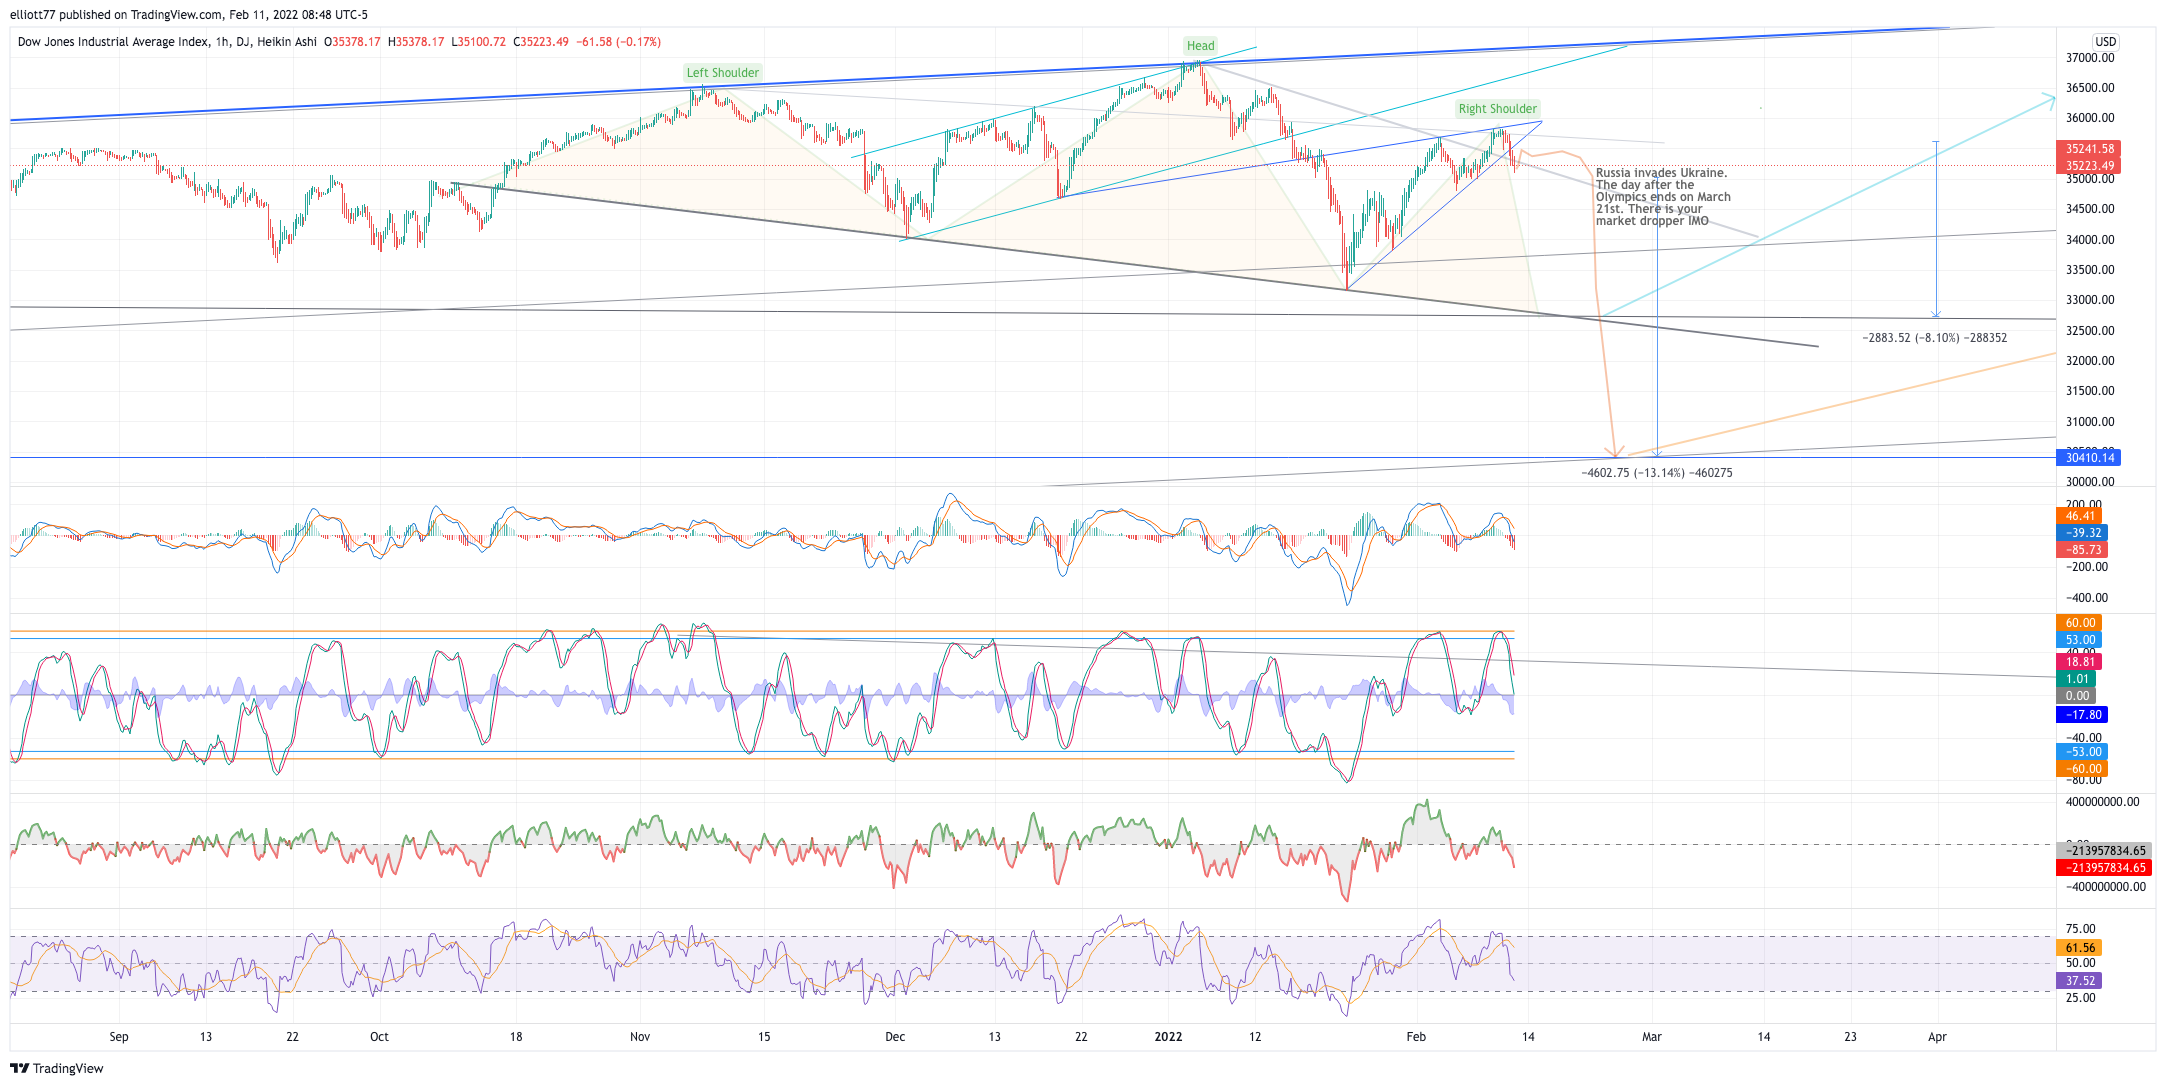Click the low value L35100.72
Viewport: 2166px width, 1086px height.
(479, 42)
